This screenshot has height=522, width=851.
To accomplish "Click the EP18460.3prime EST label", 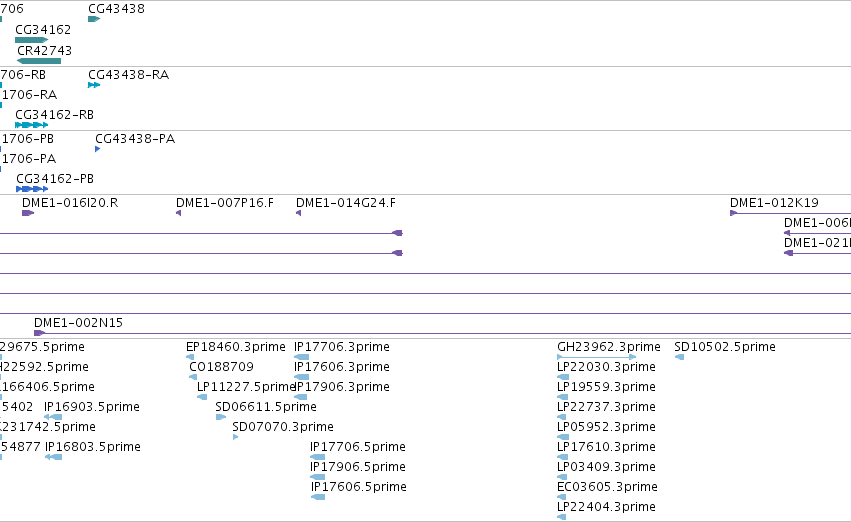I will pyautogui.click(x=236, y=346).
